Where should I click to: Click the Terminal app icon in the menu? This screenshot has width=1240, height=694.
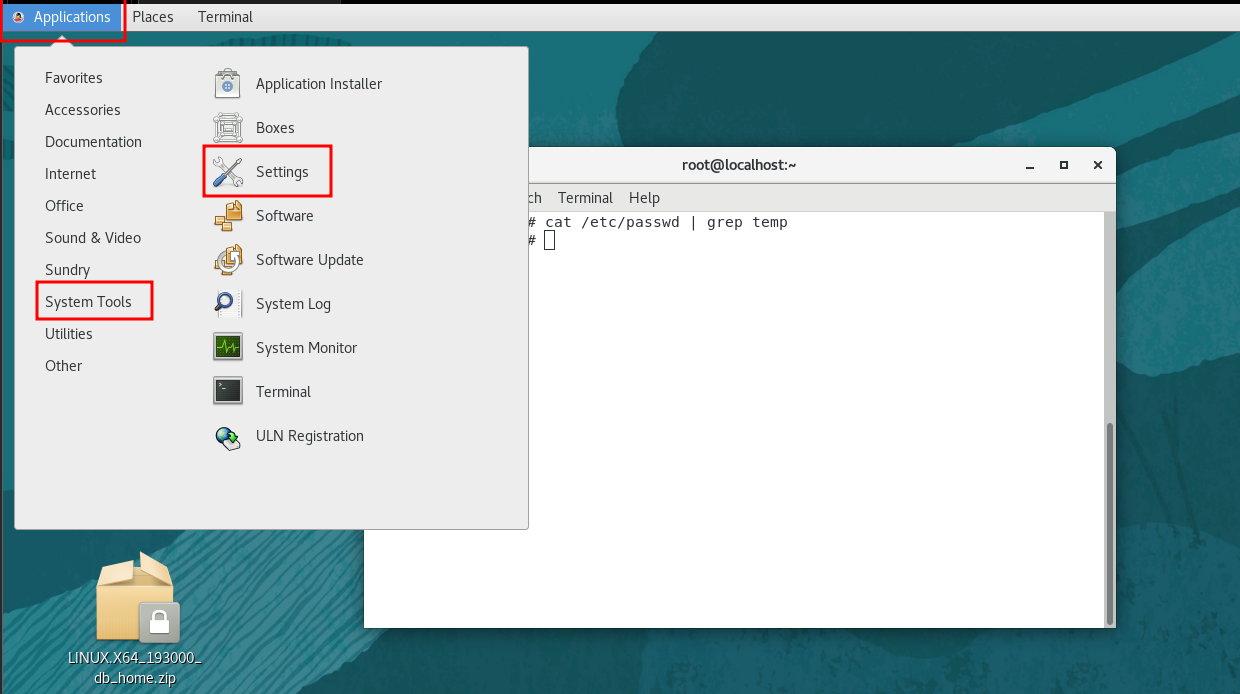click(x=228, y=392)
